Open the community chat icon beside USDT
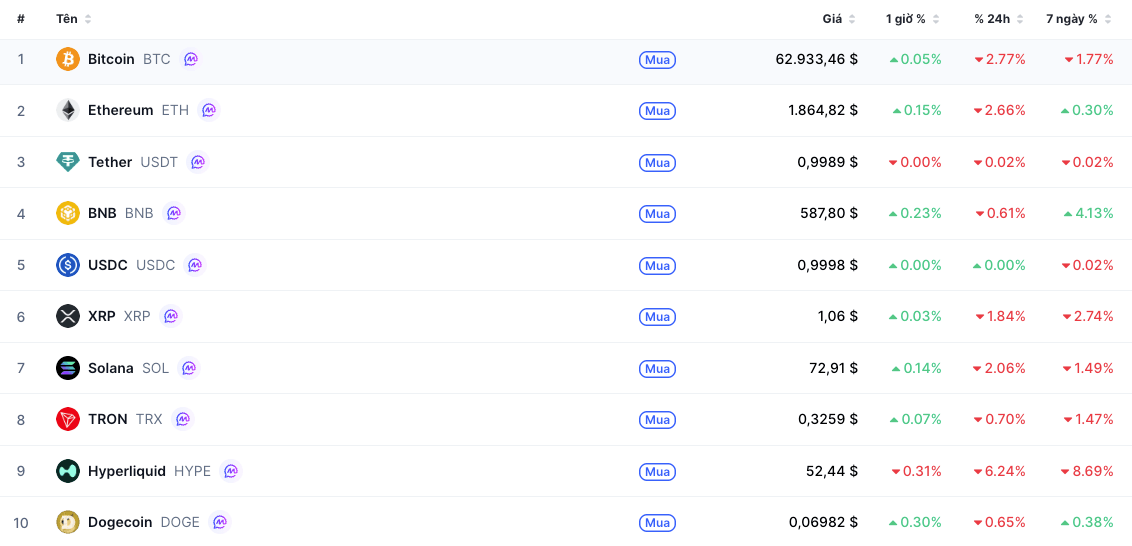The height and width of the screenshot is (546, 1132). pos(198,162)
